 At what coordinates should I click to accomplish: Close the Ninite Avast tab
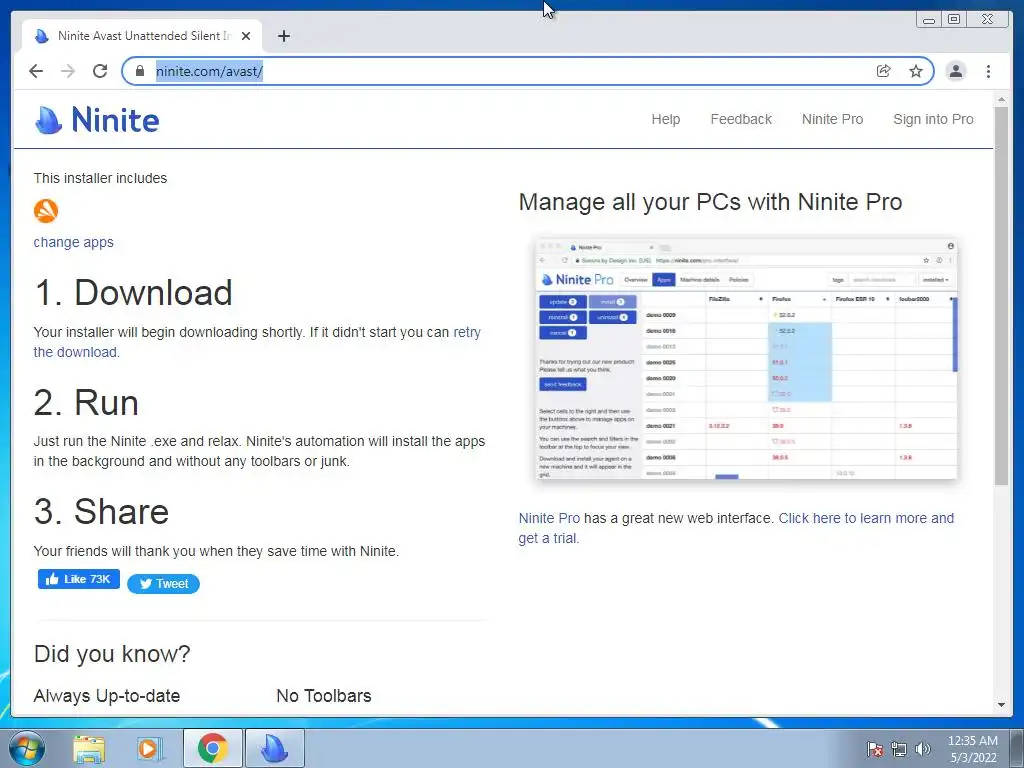coord(246,37)
